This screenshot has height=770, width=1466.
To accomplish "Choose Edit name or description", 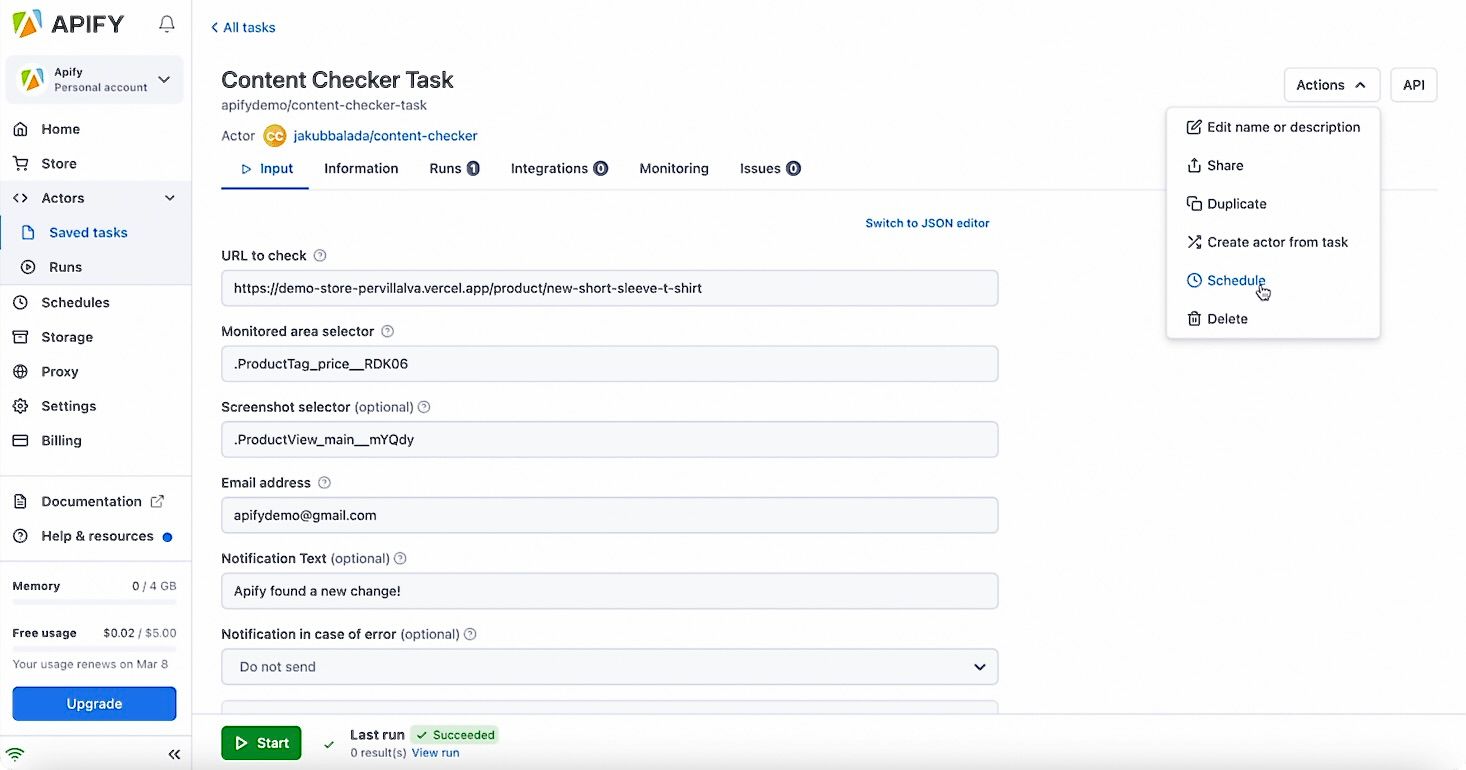I will coord(1273,127).
